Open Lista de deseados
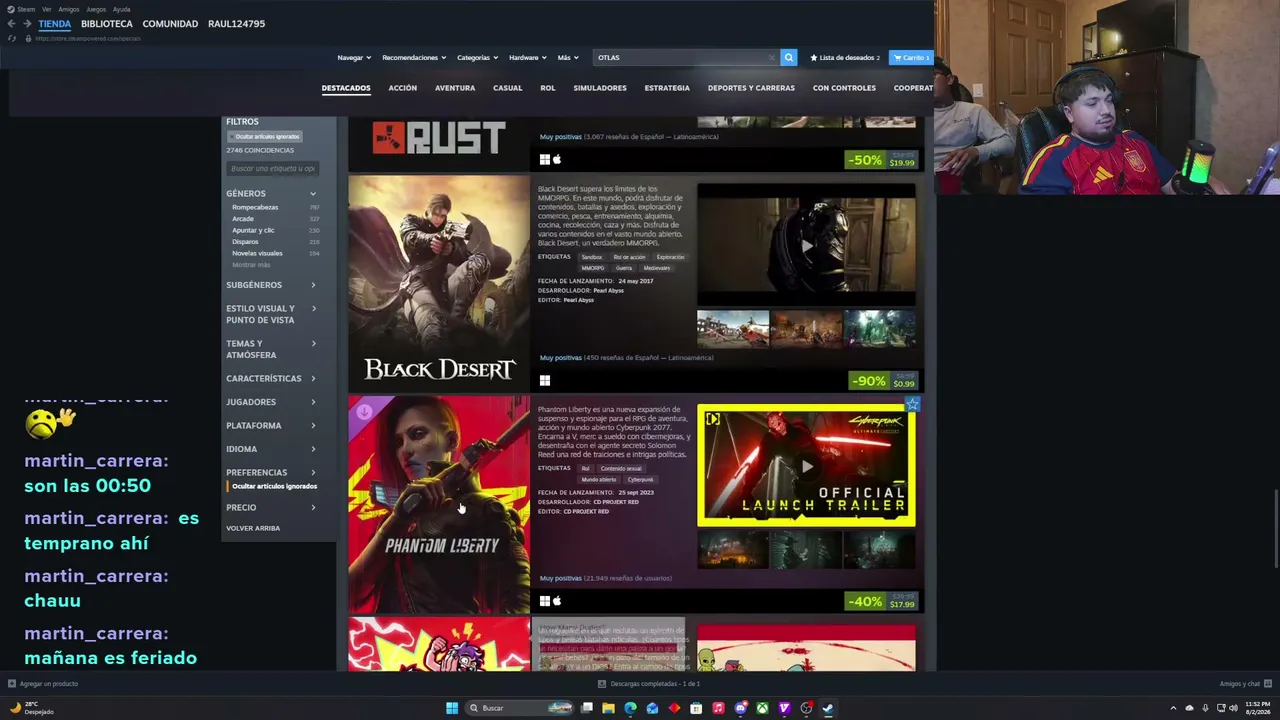Viewport: 1280px width, 720px height. (845, 58)
